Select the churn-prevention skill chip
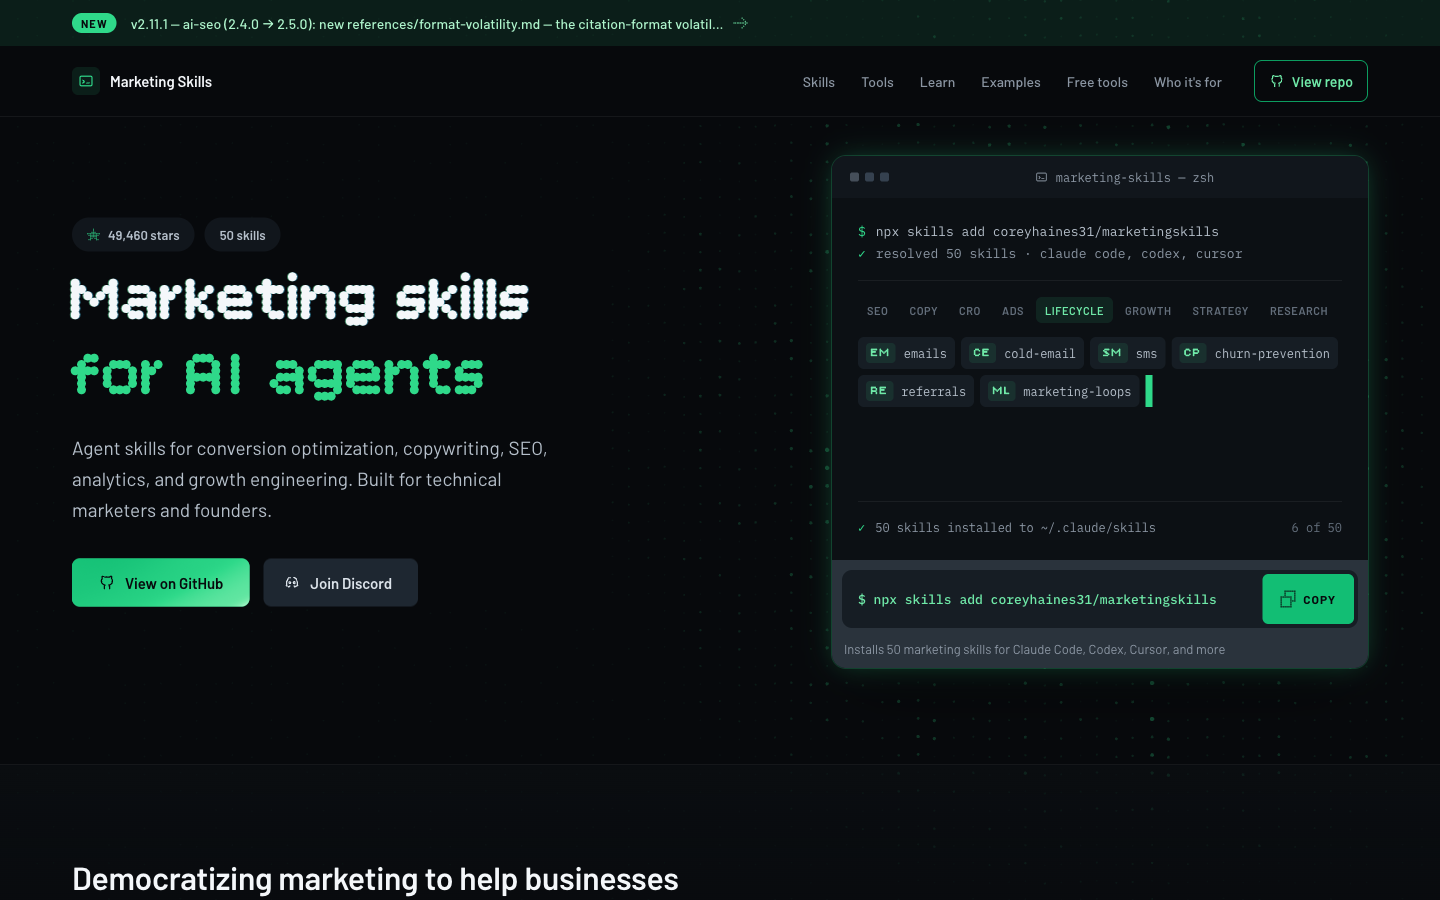1440x900 pixels. (1255, 353)
